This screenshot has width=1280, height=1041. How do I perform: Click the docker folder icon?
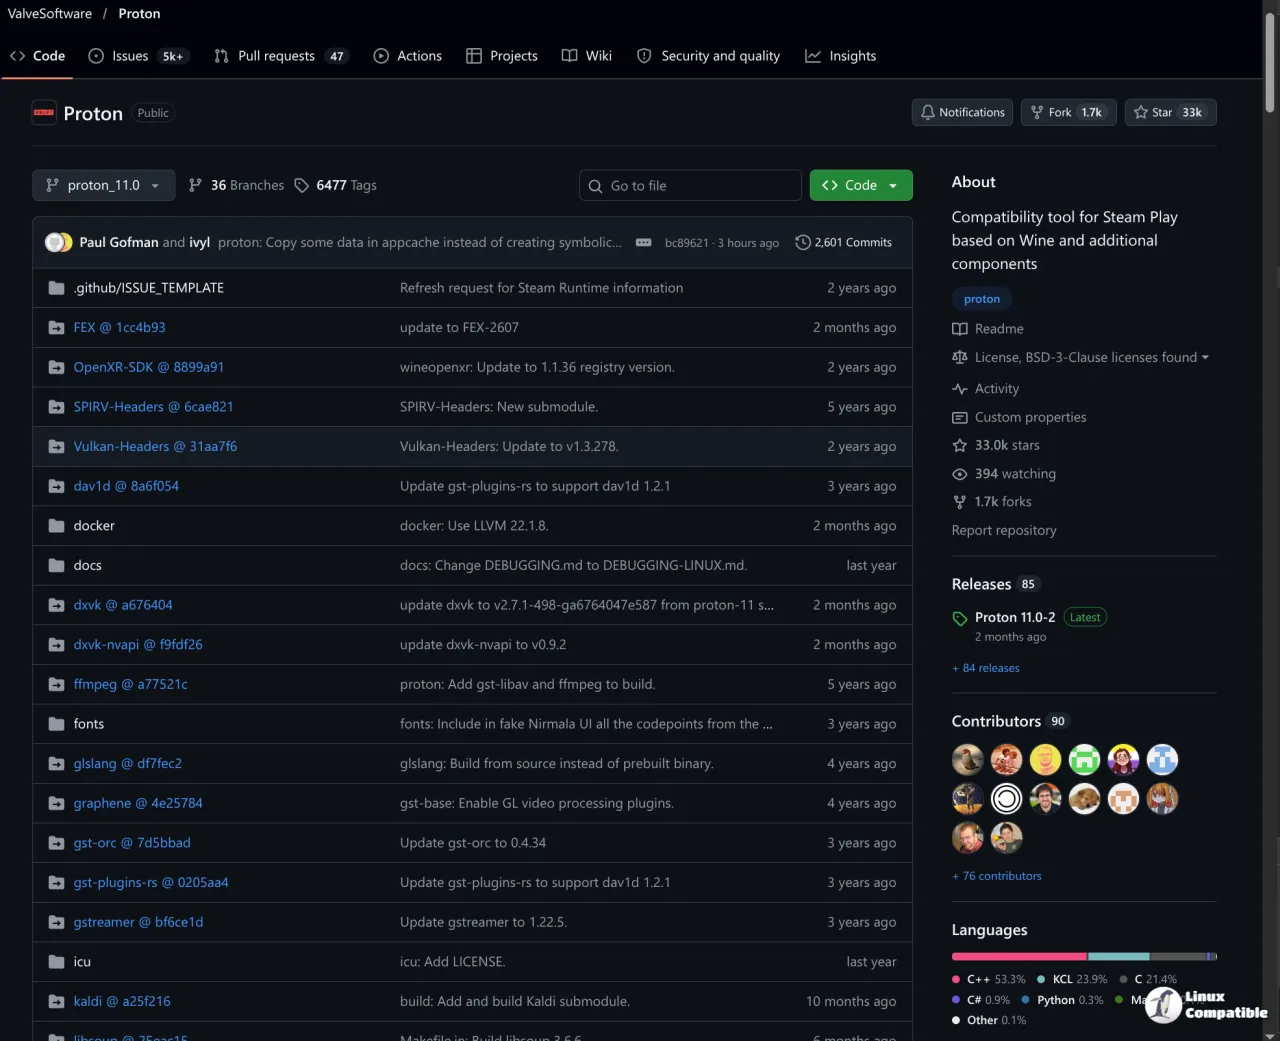pyautogui.click(x=56, y=526)
